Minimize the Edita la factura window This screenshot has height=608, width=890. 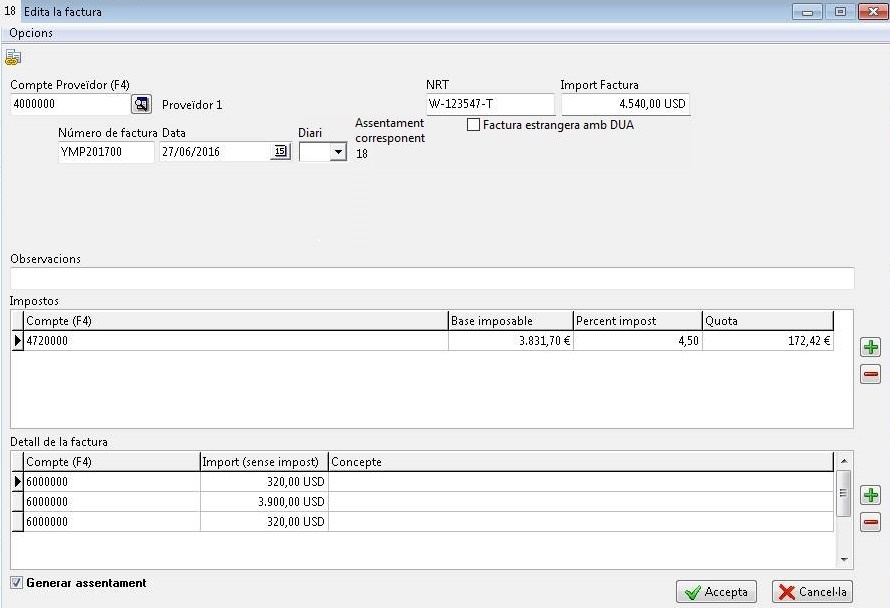pos(807,11)
